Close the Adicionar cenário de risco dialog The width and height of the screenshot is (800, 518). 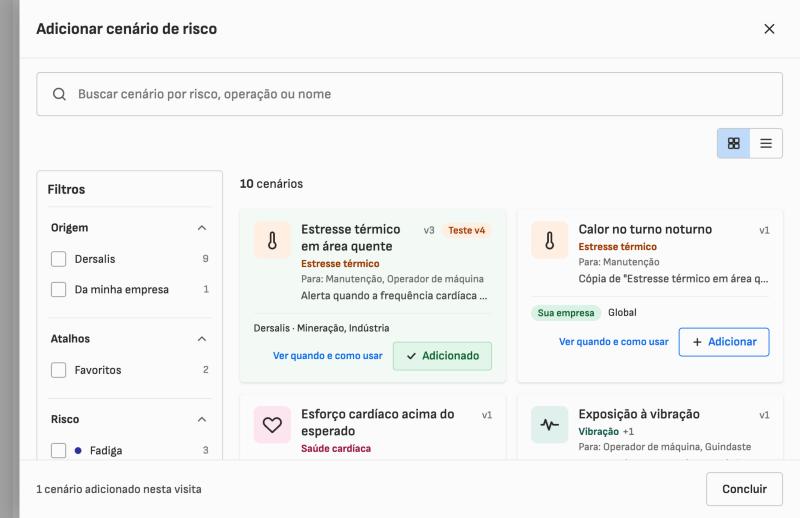click(769, 29)
